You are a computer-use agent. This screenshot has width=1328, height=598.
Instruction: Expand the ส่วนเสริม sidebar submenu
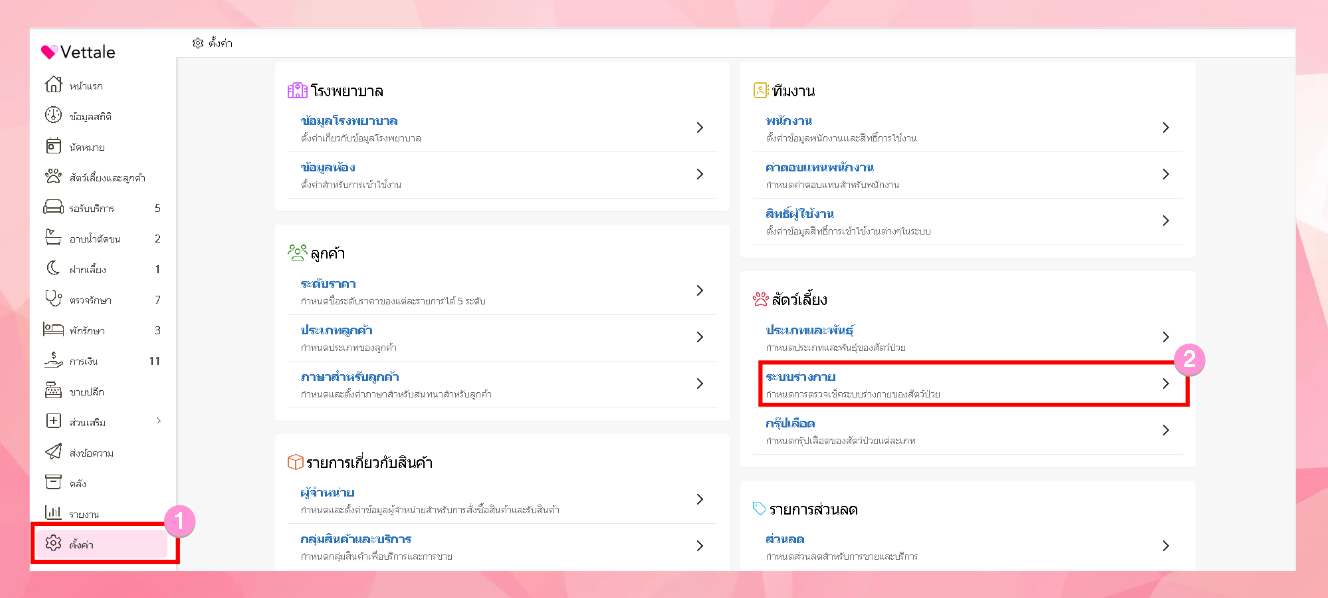tap(158, 421)
